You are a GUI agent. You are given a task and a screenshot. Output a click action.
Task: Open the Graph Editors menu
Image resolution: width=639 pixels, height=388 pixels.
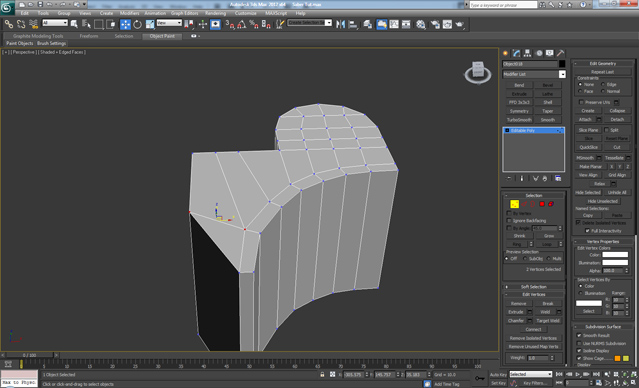[184, 13]
